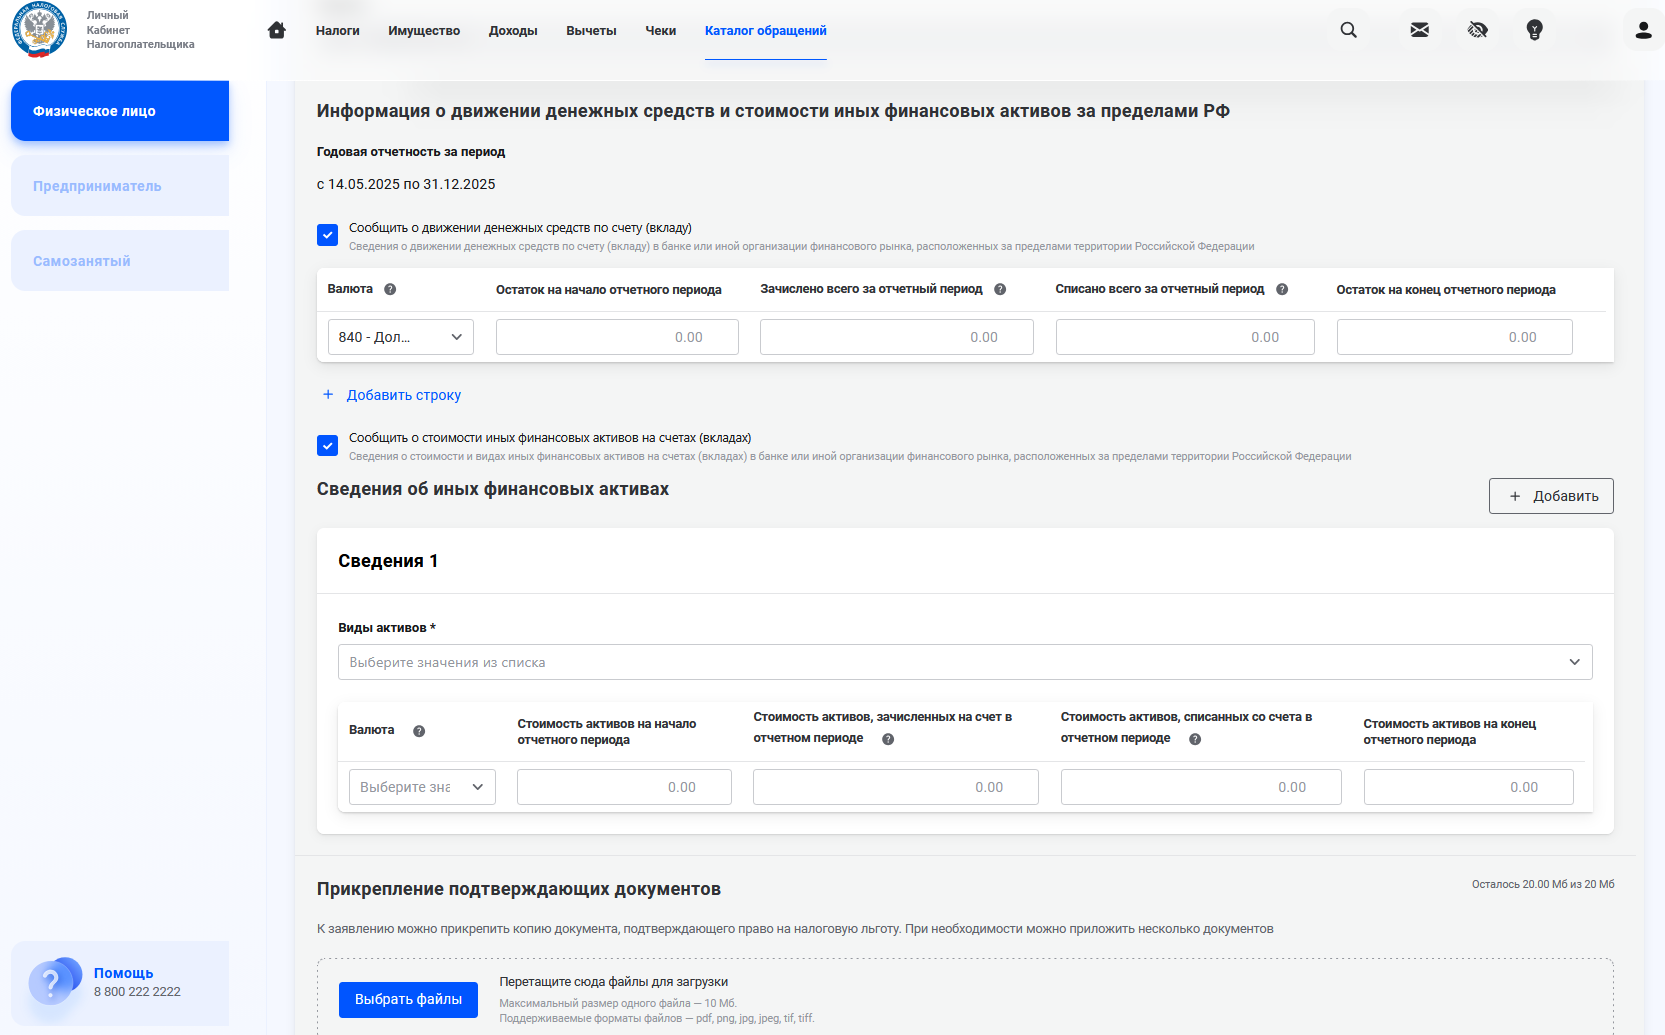Image resolution: width=1665 pixels, height=1035 pixels.
Task: Toggle the crossed-eye visibility icon
Action: [1477, 30]
